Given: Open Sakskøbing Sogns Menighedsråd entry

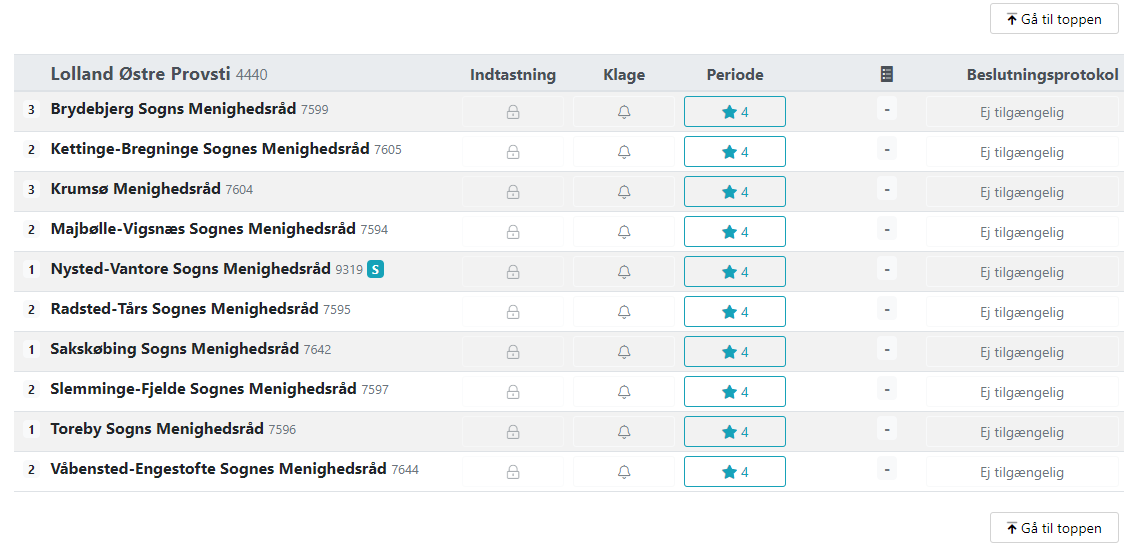Looking at the screenshot, I should [175, 349].
